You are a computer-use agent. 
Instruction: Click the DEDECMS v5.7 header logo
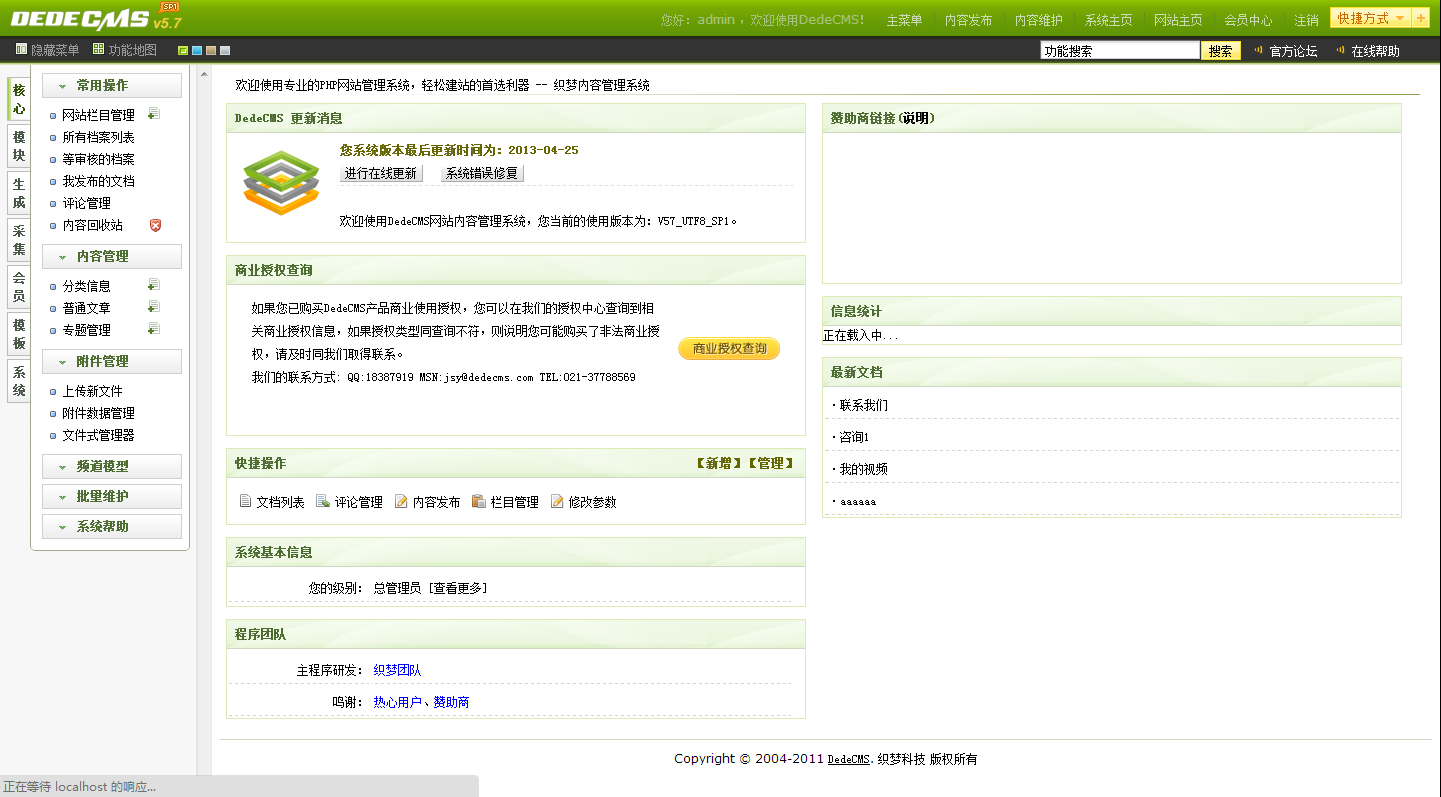coord(96,18)
